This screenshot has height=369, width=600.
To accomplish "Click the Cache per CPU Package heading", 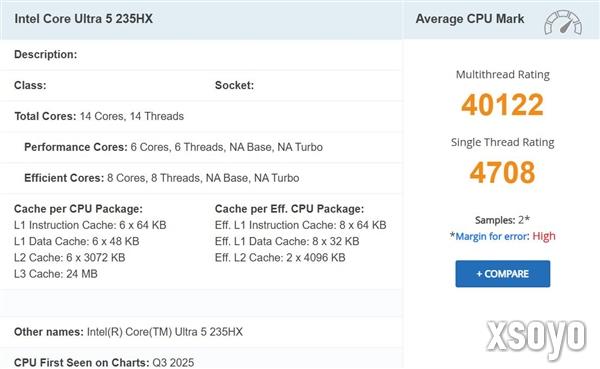I will pyautogui.click(x=78, y=209).
